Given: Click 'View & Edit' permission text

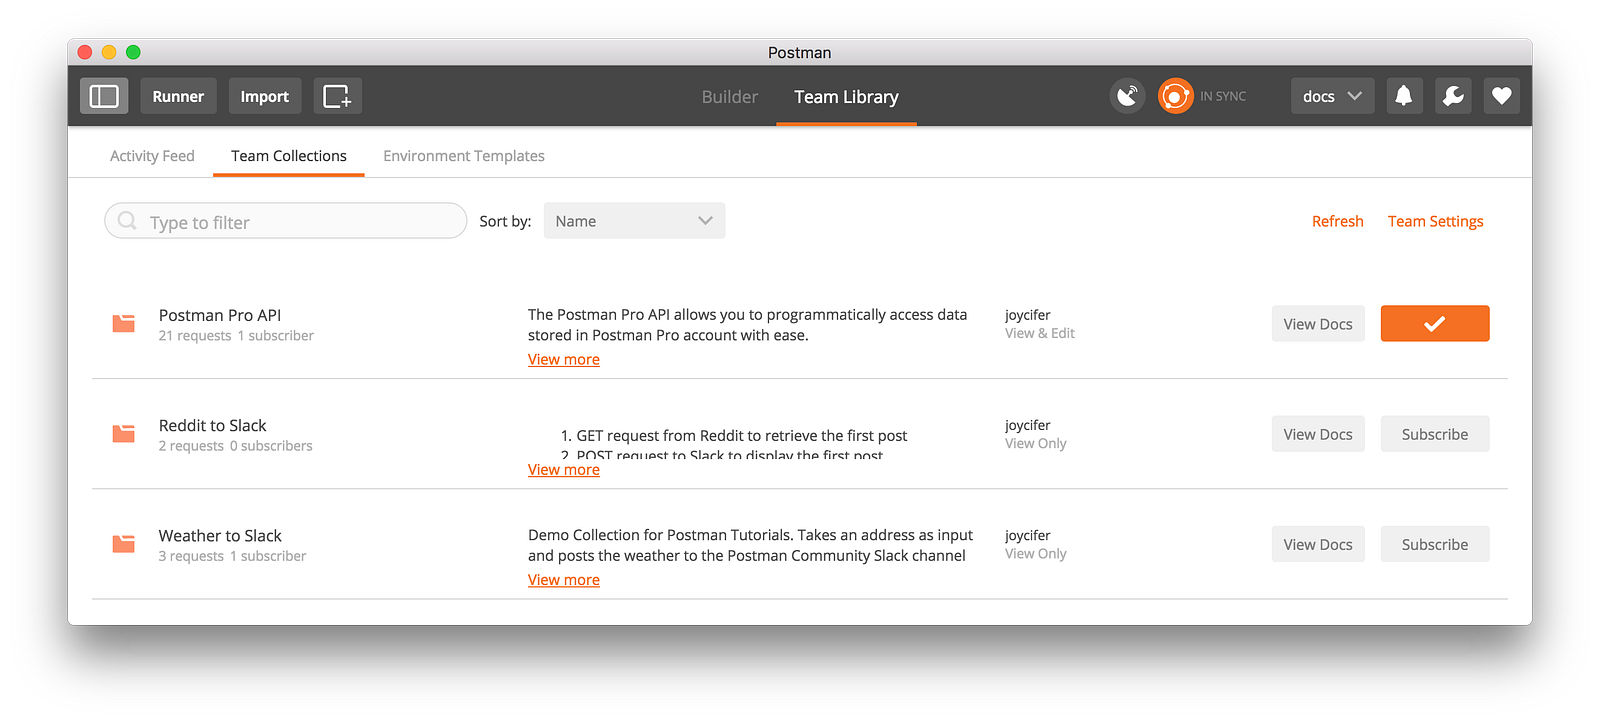Looking at the screenshot, I should click(1040, 333).
